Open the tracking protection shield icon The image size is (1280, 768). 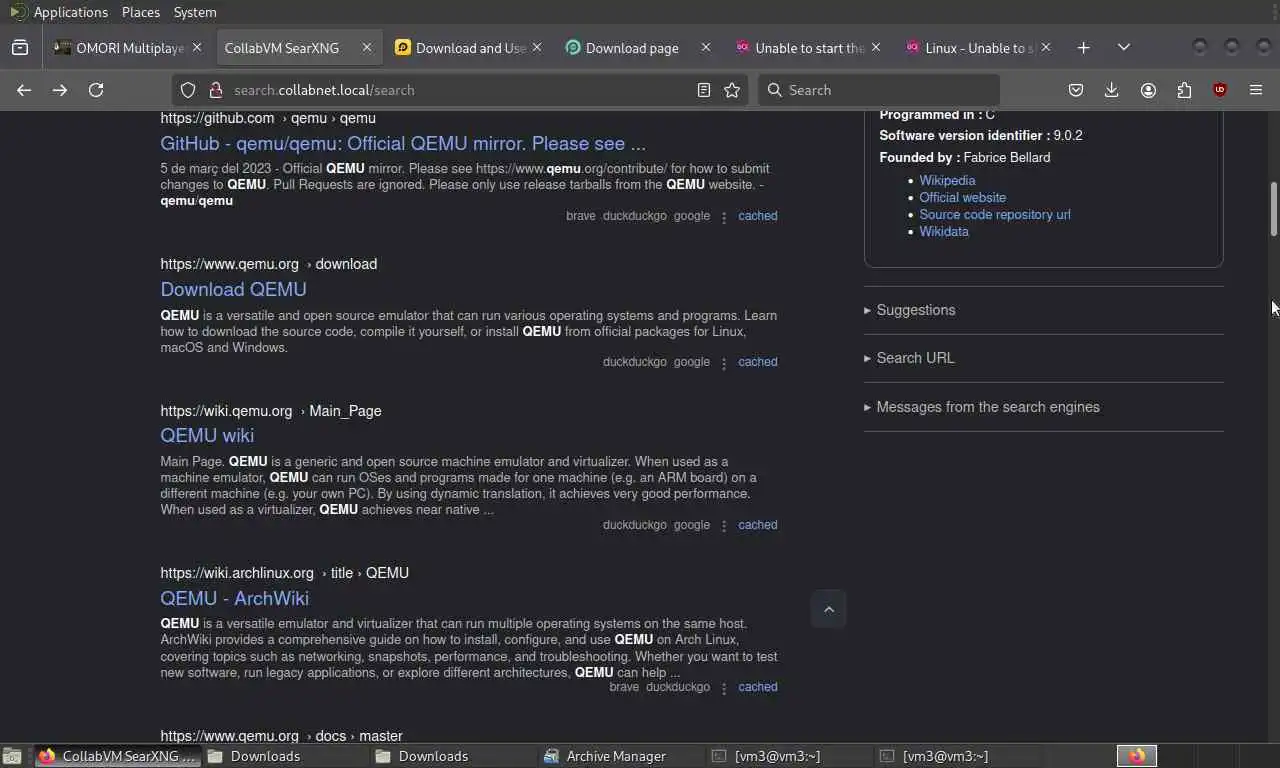(x=188, y=90)
